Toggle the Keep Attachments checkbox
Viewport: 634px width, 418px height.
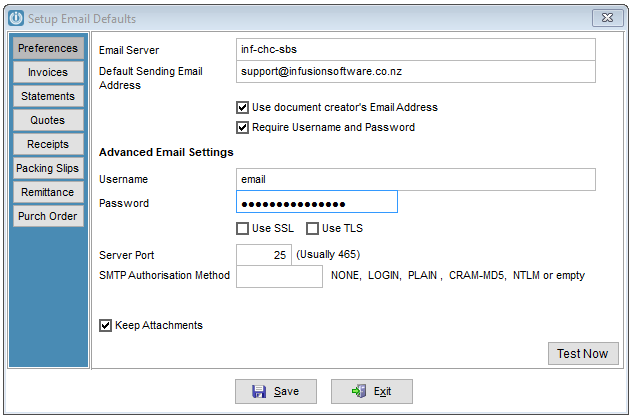[105, 325]
